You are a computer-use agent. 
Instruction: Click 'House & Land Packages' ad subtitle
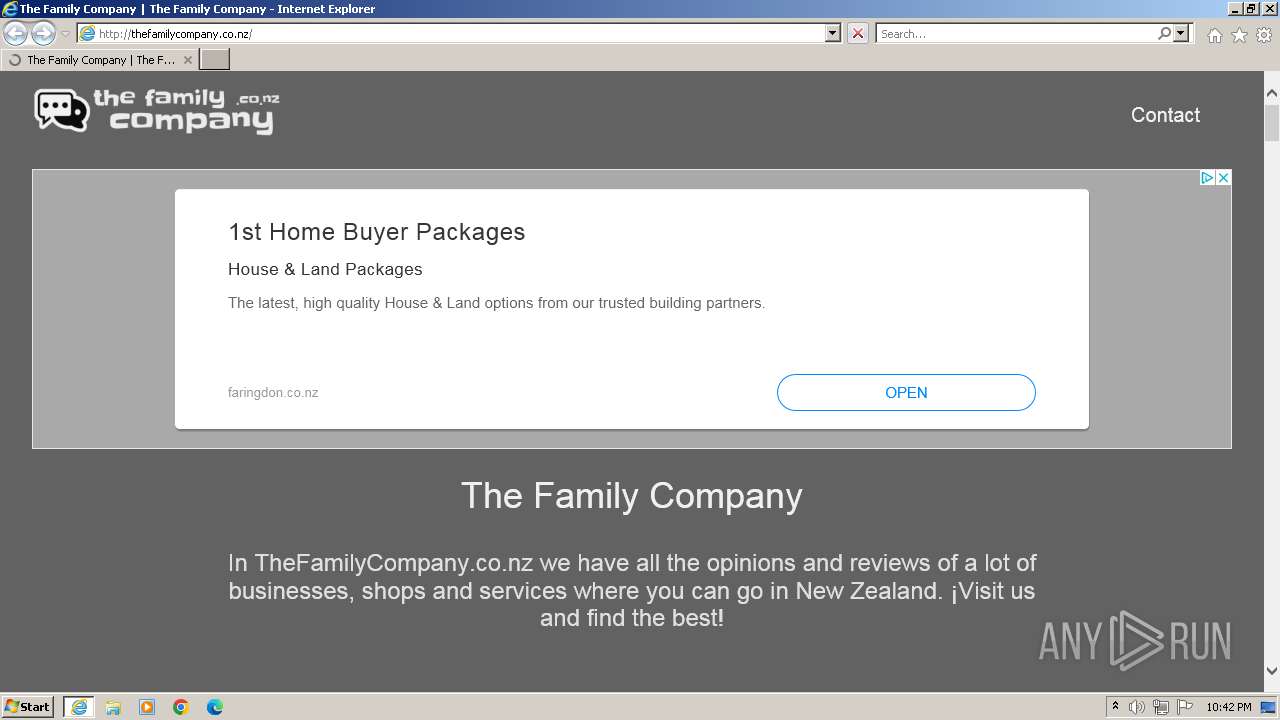[x=325, y=269]
